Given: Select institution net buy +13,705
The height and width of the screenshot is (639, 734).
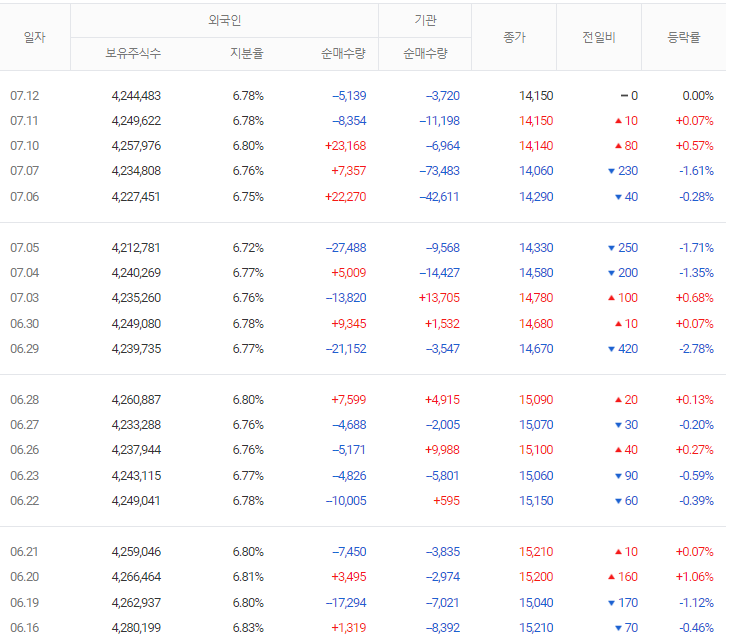Looking at the screenshot, I should [439, 298].
